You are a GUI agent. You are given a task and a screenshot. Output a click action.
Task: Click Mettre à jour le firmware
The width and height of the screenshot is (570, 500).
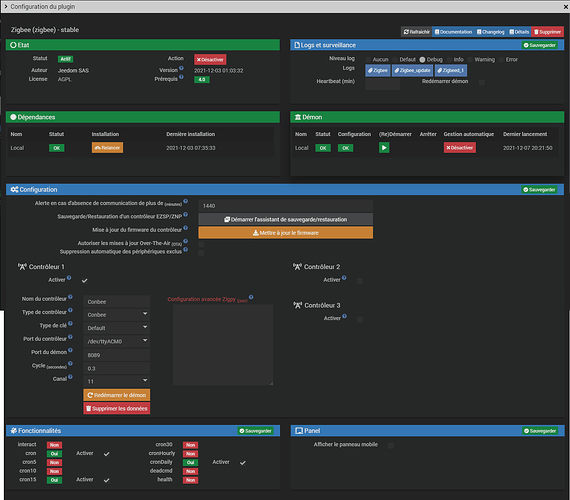[285, 233]
